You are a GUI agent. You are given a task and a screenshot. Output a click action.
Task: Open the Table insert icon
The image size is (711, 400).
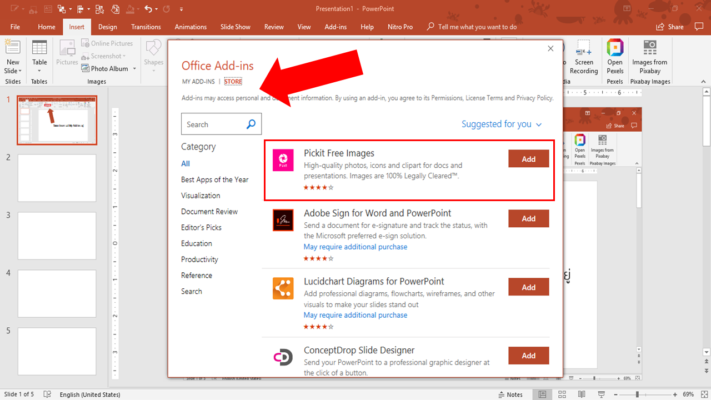tap(39, 49)
